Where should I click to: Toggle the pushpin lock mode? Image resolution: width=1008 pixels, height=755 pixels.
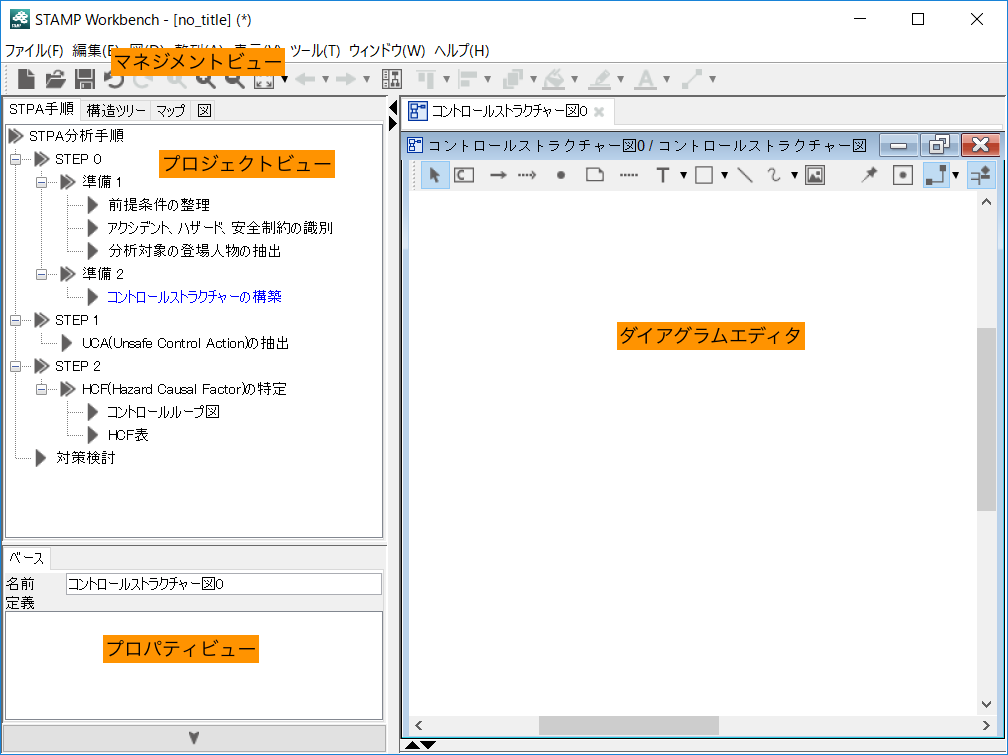pyautogui.click(x=868, y=175)
